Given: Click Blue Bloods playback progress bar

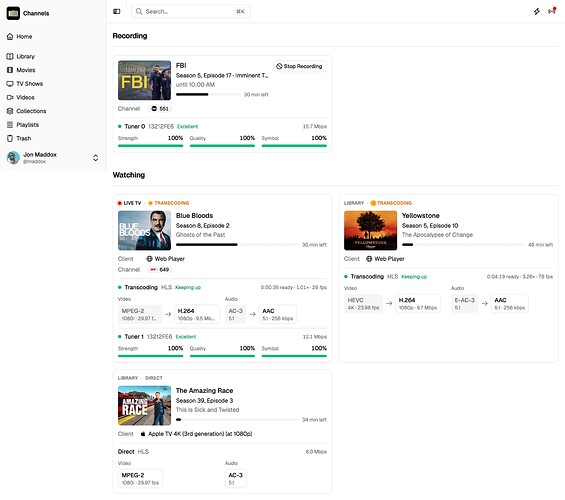Looking at the screenshot, I should [237, 245].
